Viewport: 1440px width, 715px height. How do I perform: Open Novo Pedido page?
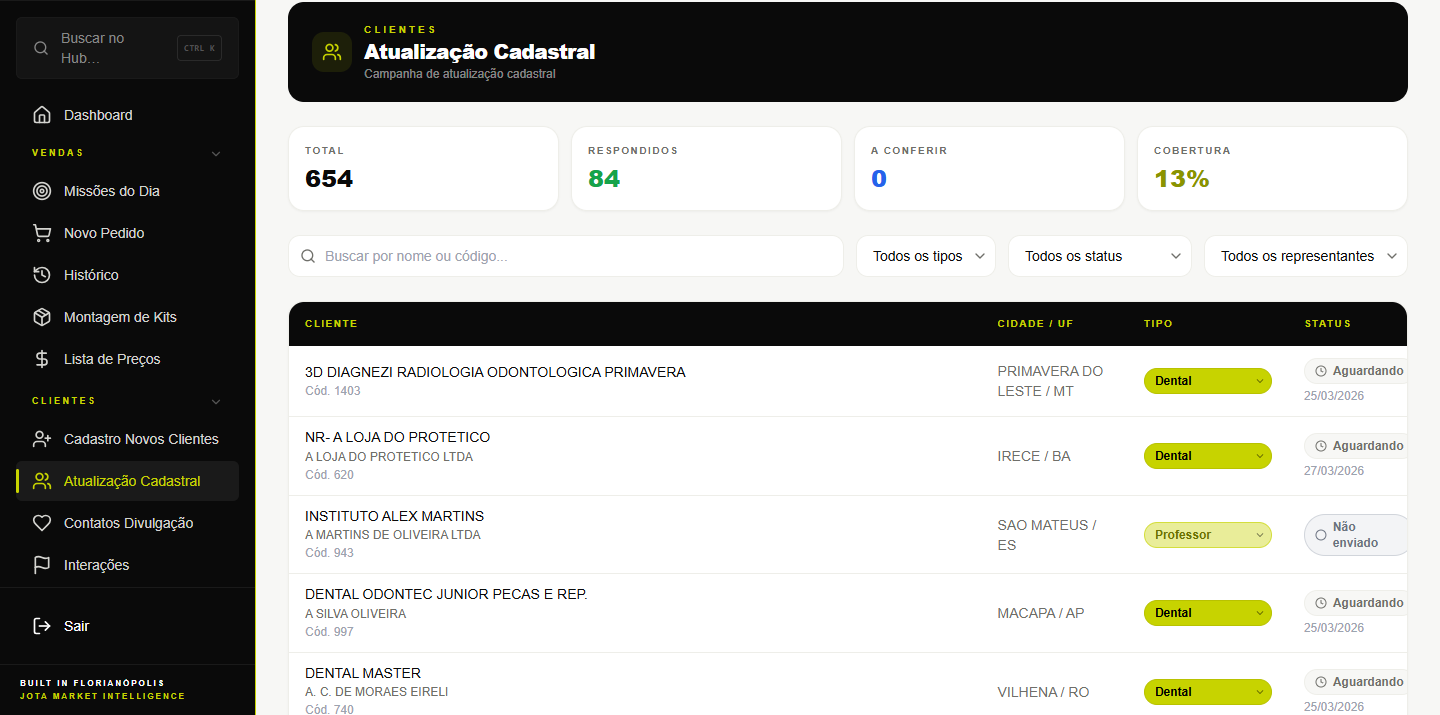tap(128, 233)
